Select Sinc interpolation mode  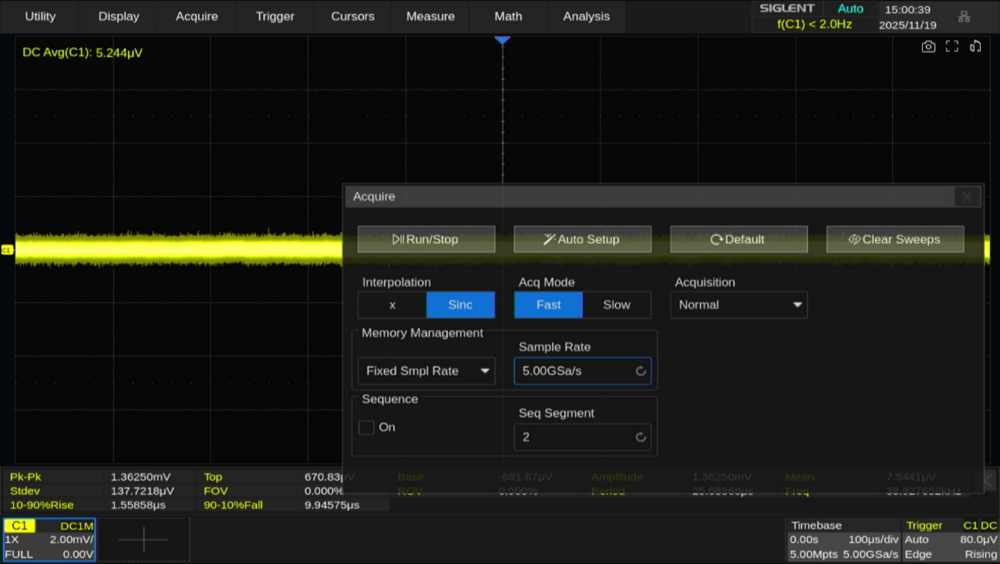coord(461,305)
